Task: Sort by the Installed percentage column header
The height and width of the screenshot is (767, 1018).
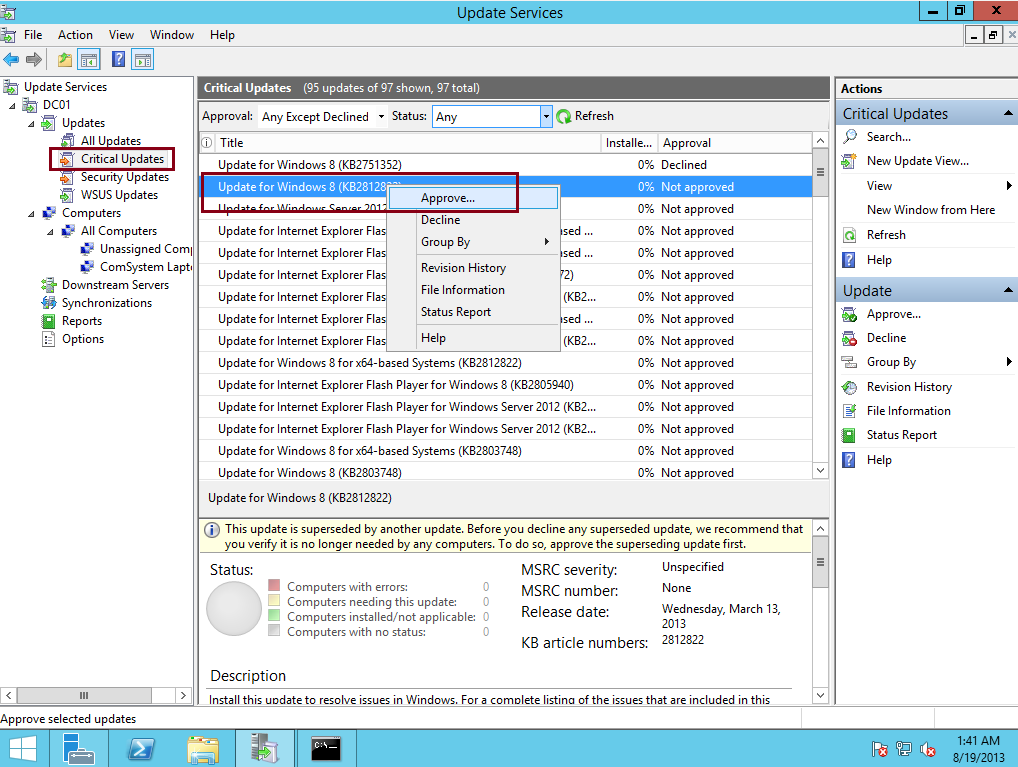Action: coord(629,143)
